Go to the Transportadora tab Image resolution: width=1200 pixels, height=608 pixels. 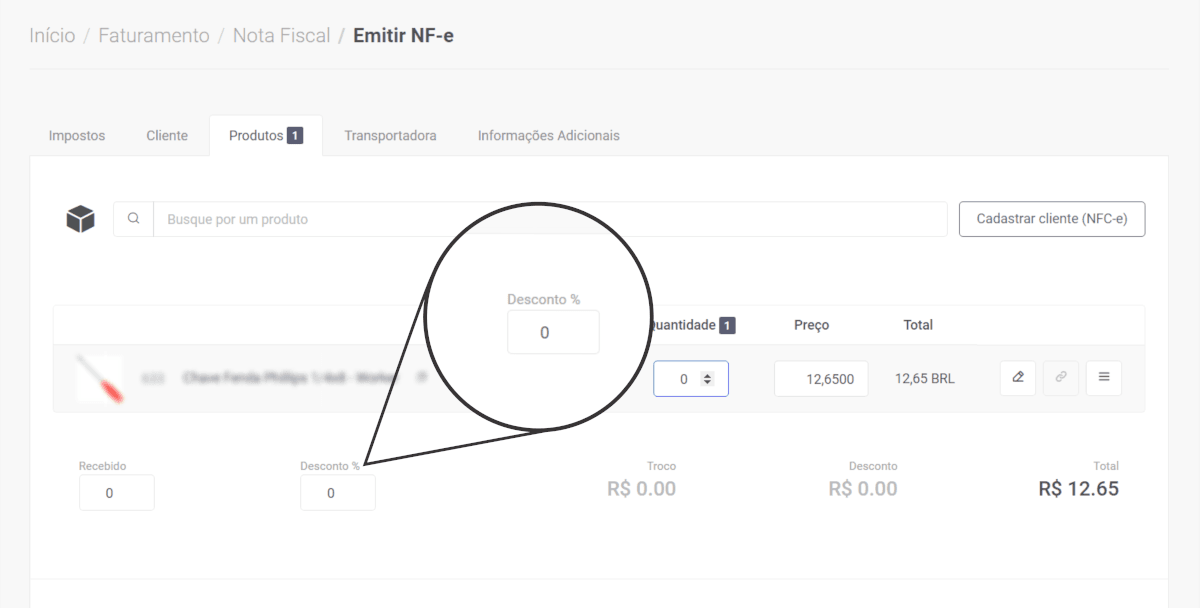pyautogui.click(x=390, y=136)
